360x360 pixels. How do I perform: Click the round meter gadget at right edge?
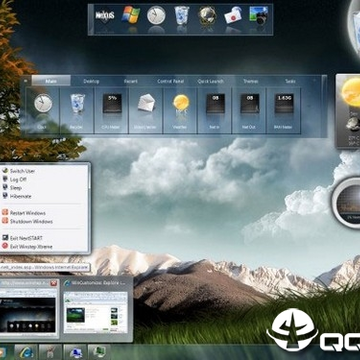347,202
